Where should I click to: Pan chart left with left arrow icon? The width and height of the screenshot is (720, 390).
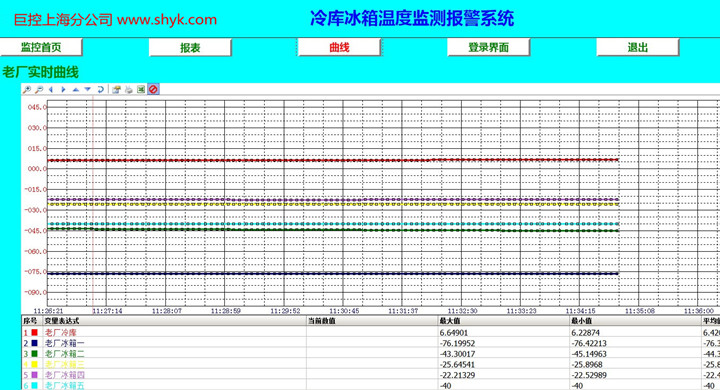(51, 90)
